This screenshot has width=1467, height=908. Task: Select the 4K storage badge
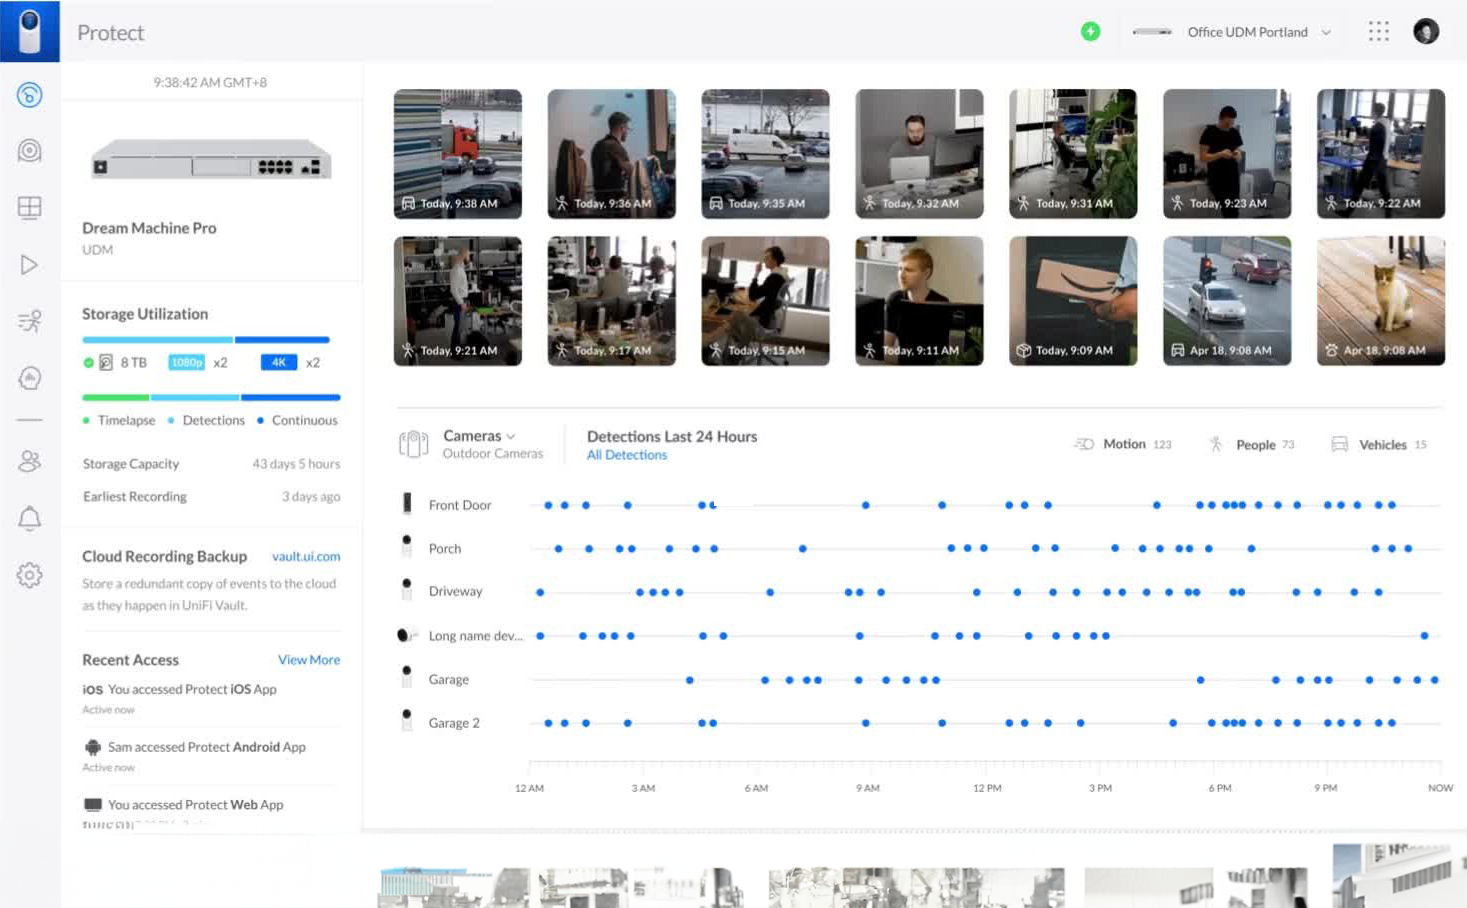point(279,362)
